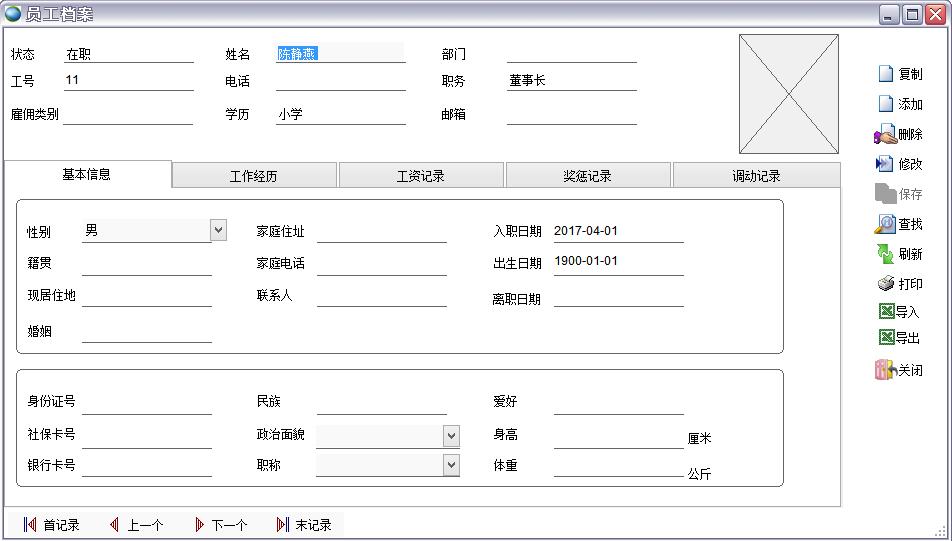Close the form using 关闭 icon
The image size is (952, 541).
(x=885, y=370)
